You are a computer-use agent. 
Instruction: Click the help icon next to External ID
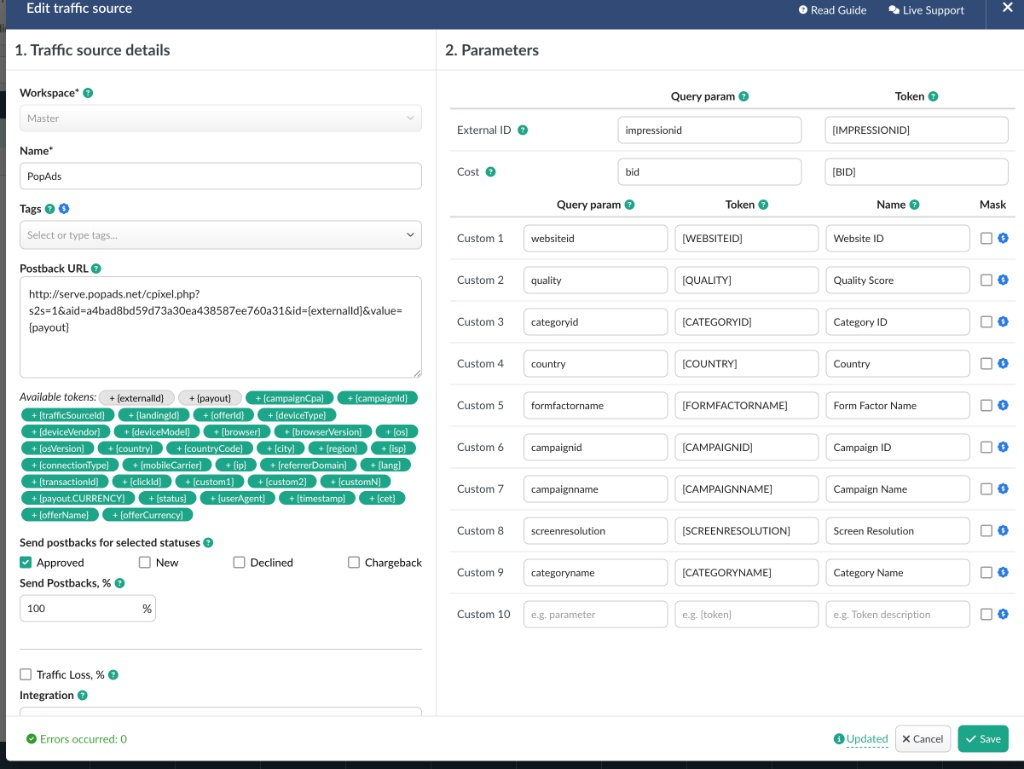tap(523, 130)
